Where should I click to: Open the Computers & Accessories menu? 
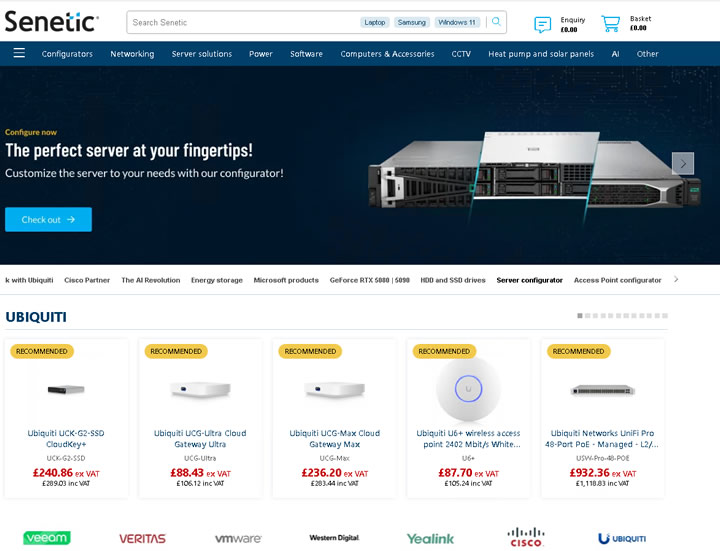(387, 54)
